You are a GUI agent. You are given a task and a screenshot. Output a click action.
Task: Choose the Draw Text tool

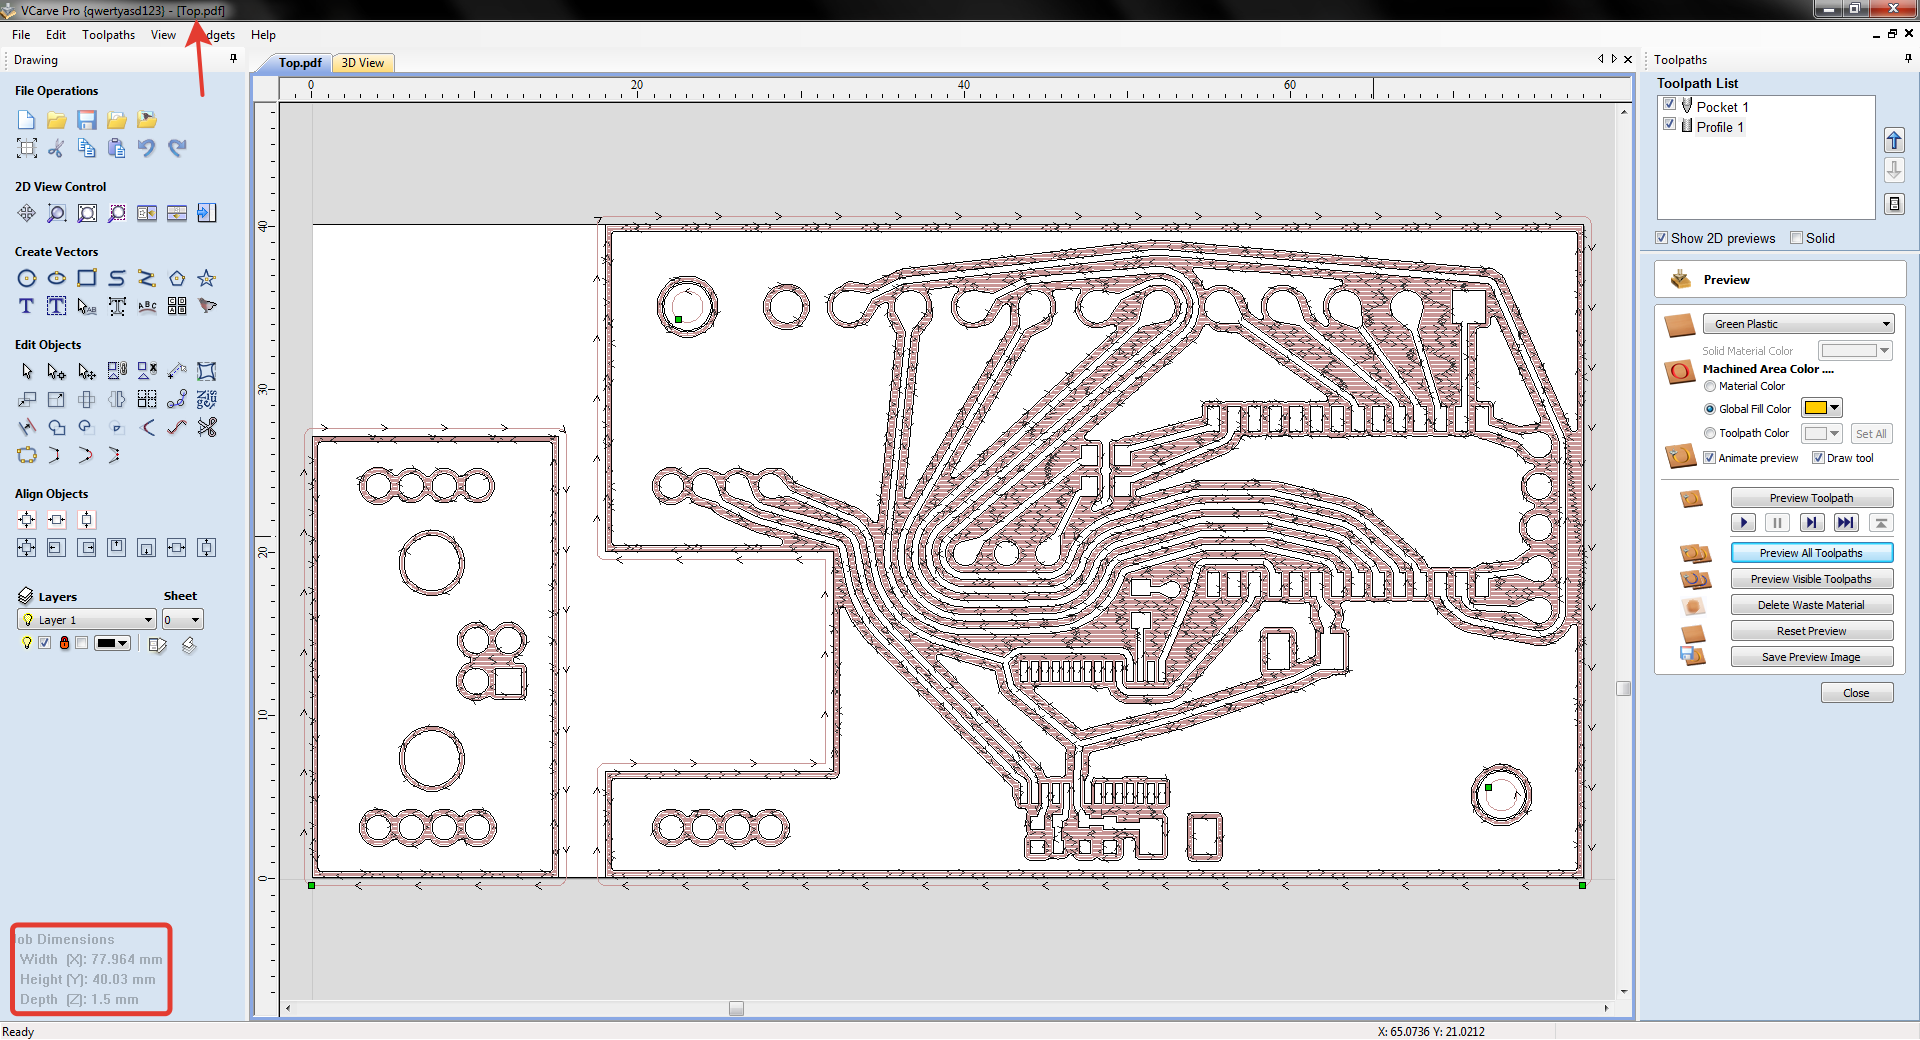click(x=27, y=306)
